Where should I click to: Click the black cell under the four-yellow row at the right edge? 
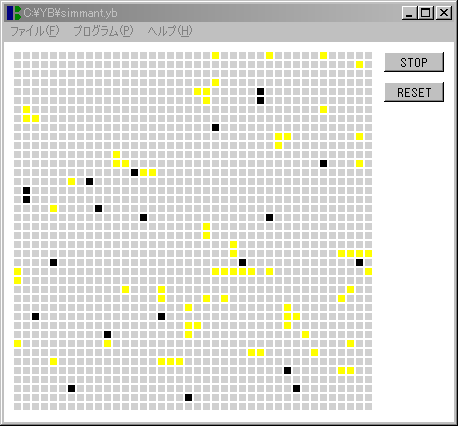359,262
